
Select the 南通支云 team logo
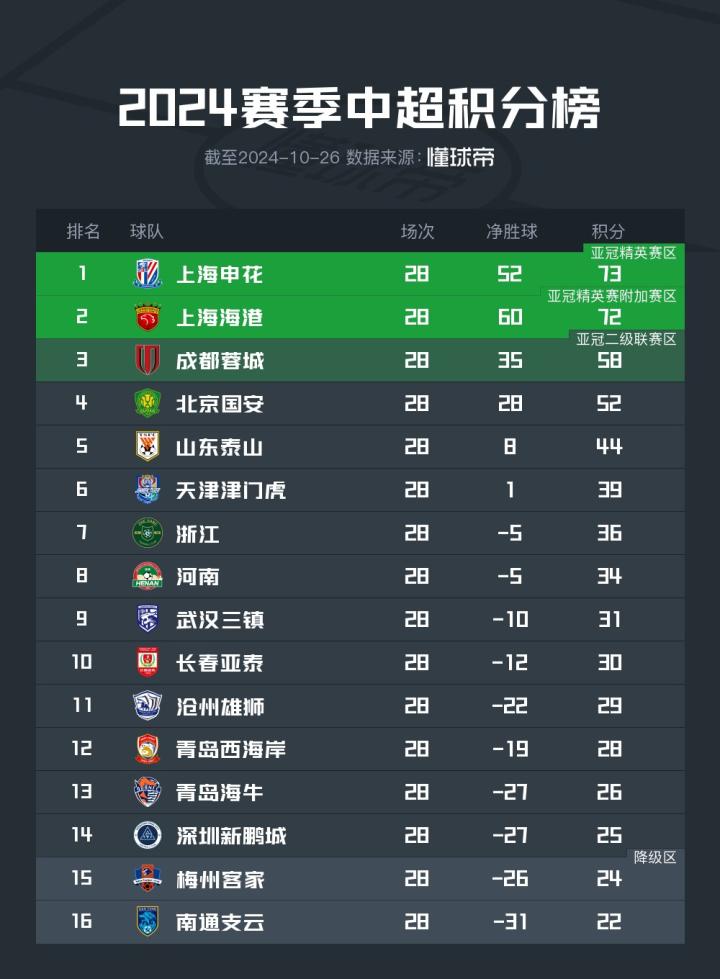tap(148, 921)
